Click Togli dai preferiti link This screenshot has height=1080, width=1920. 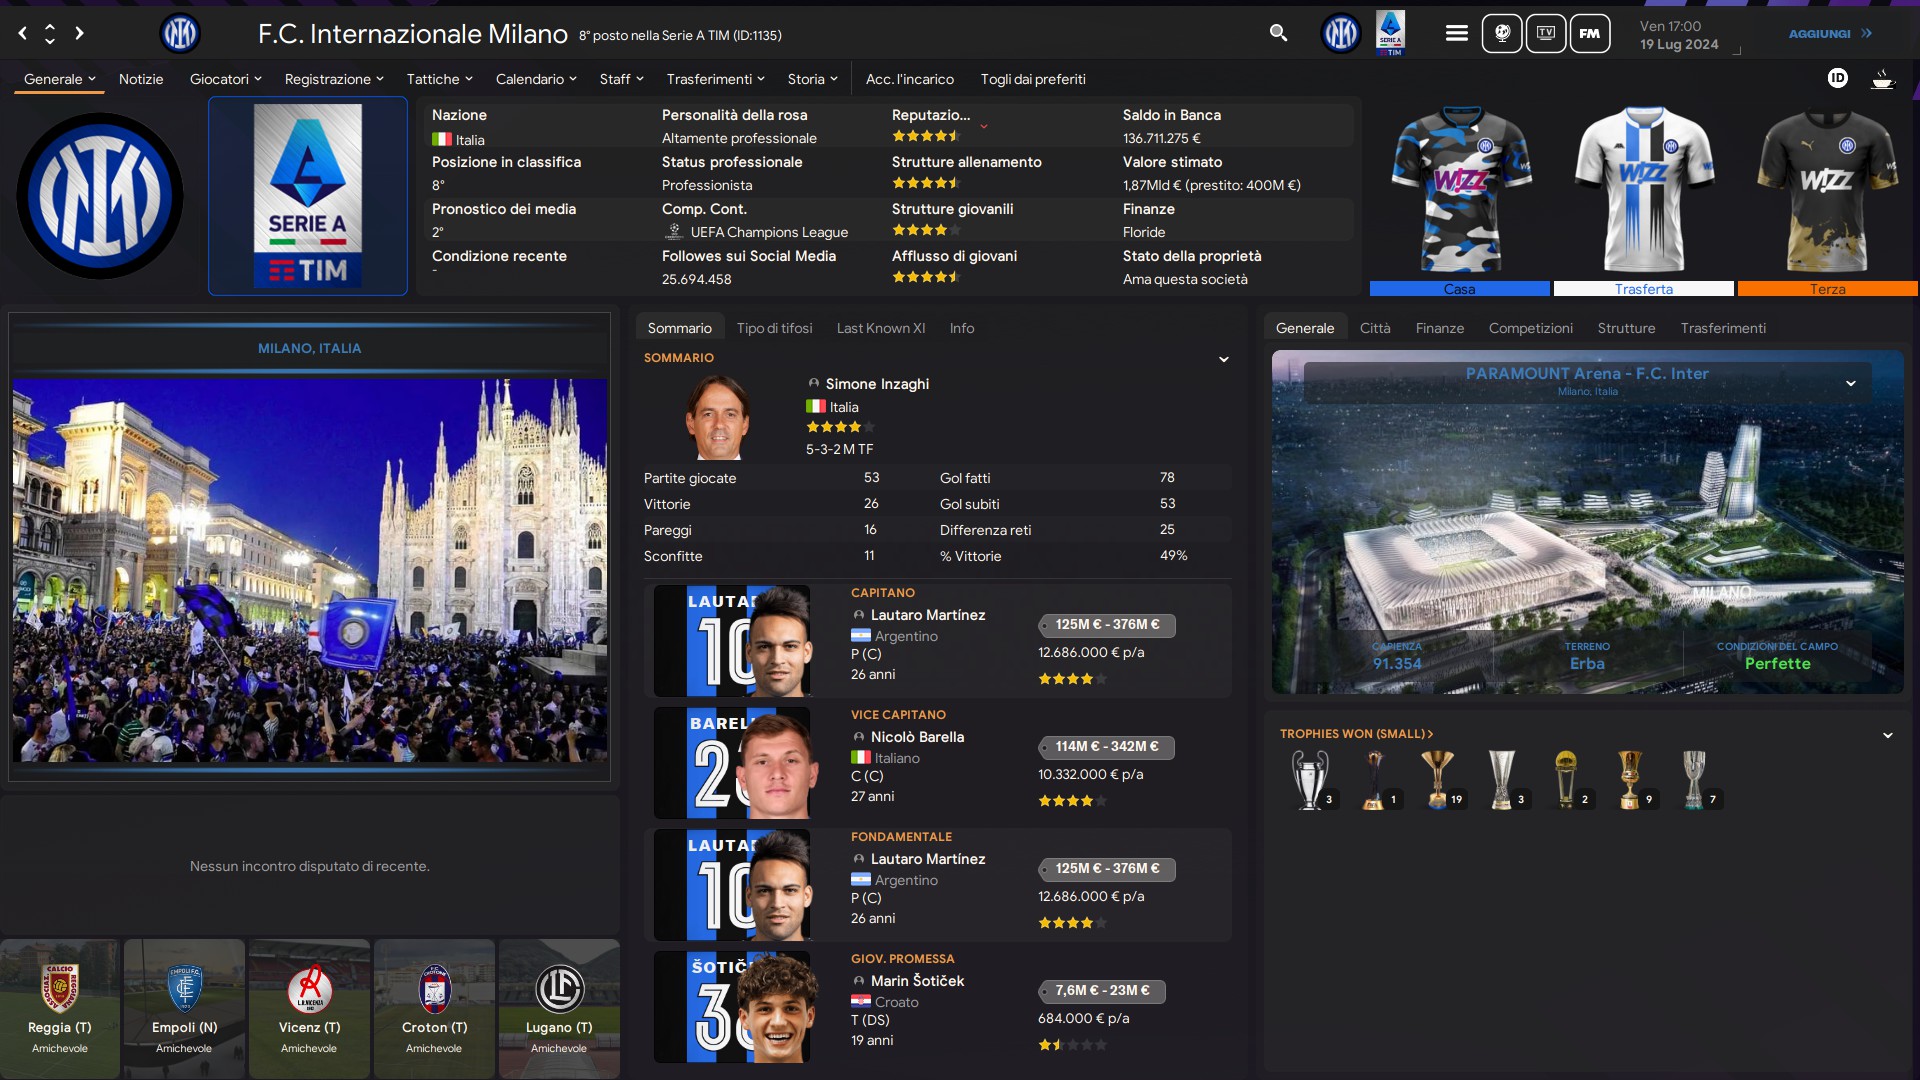coord(1032,79)
